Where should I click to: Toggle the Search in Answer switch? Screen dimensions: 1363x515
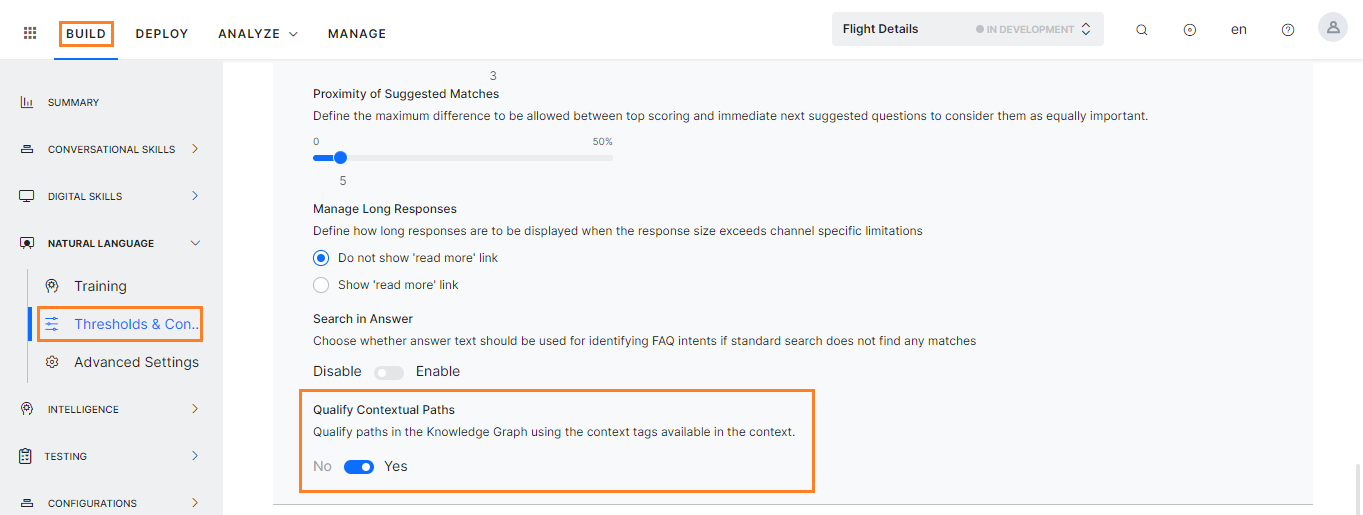pyautogui.click(x=388, y=372)
